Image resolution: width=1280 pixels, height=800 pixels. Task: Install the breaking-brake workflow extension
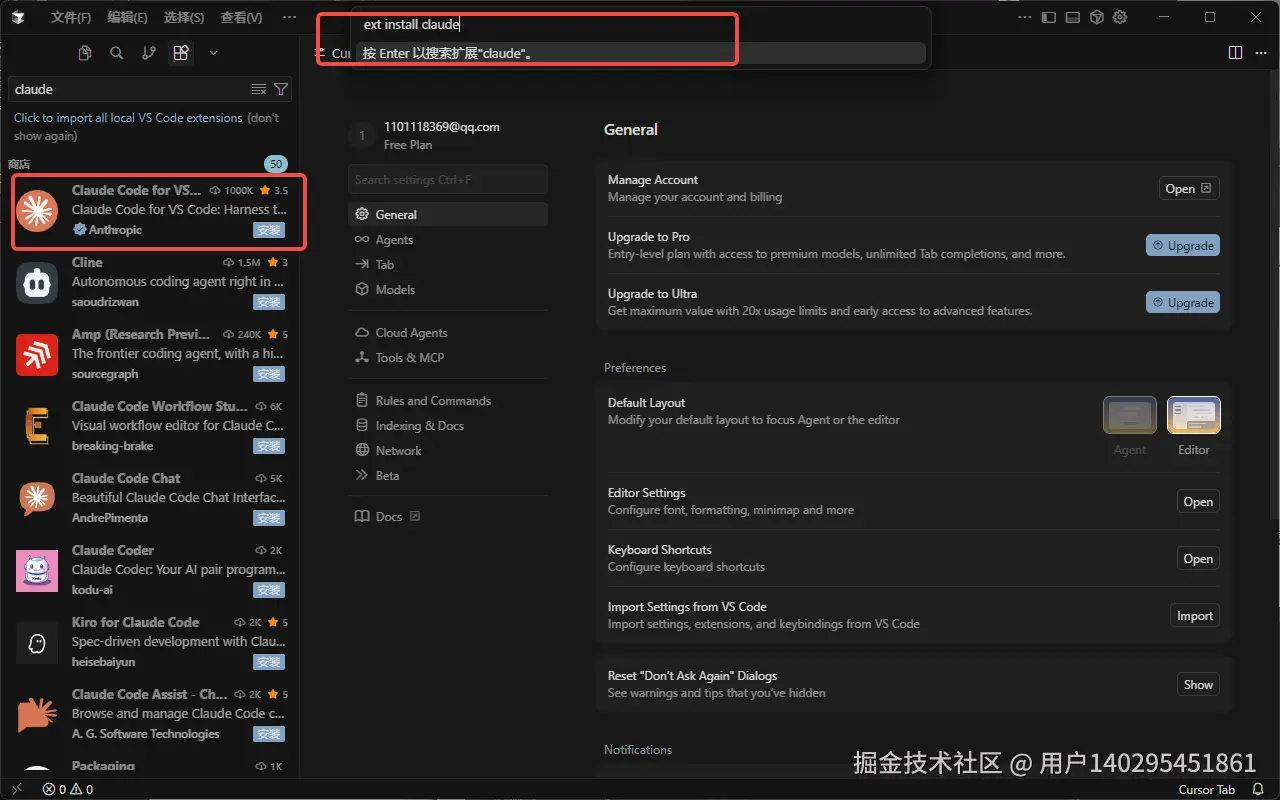[269, 446]
